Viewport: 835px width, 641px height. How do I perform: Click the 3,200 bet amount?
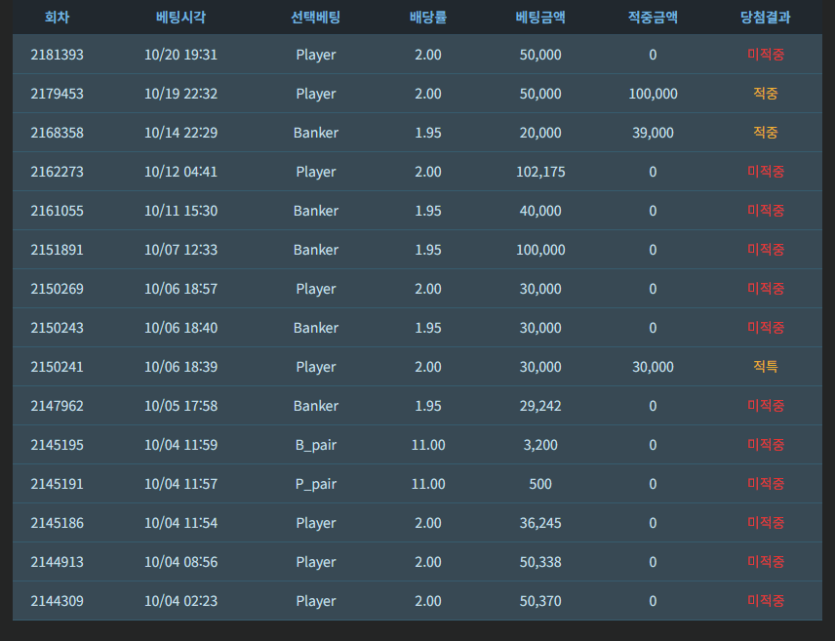pos(541,445)
